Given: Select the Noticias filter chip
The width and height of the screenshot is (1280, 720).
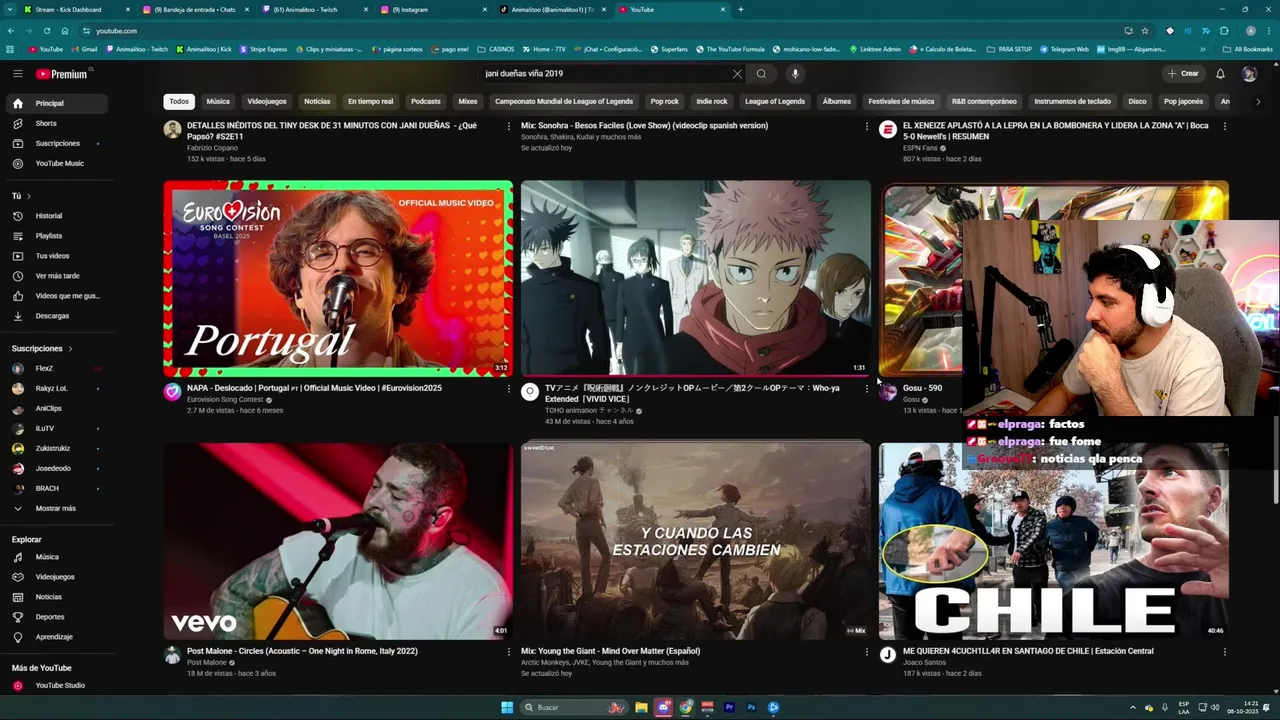Looking at the screenshot, I should 317,101.
